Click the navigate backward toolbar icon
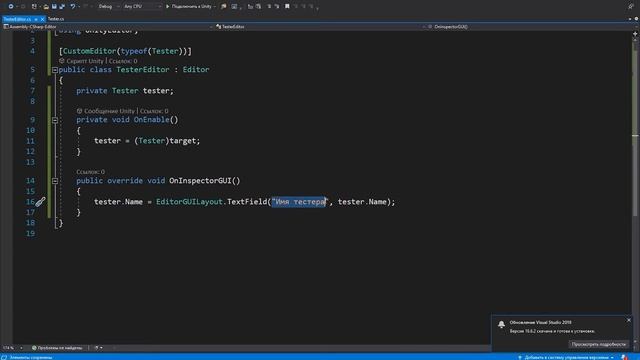Image resolution: width=640 pixels, height=360 pixels. [x=11, y=7]
